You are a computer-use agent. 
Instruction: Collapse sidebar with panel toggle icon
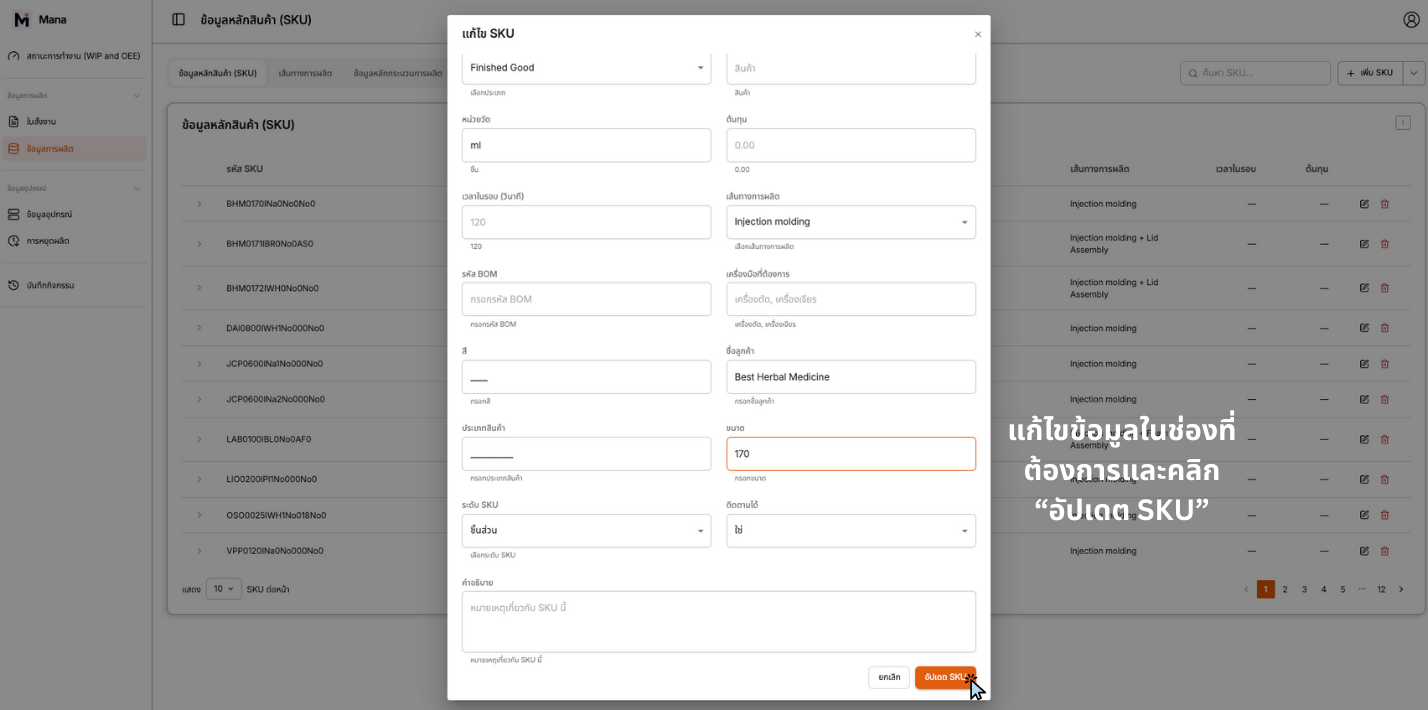(x=176, y=19)
